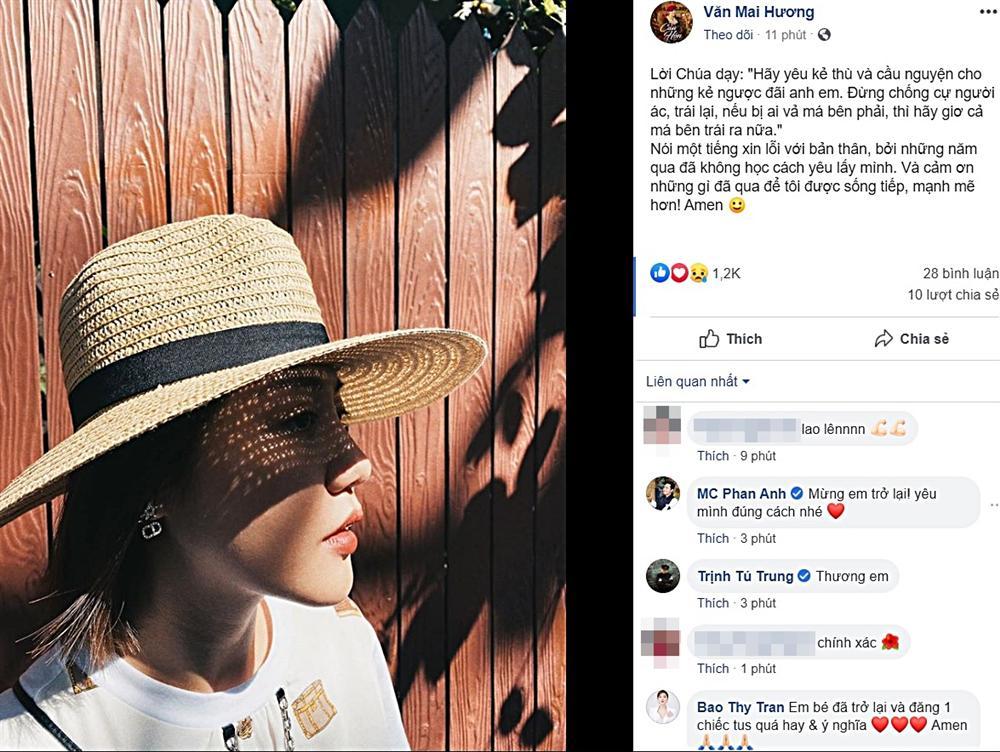Click the Chia sẻ share arrow icon
The height and width of the screenshot is (752, 1000).
pyautogui.click(x=883, y=339)
